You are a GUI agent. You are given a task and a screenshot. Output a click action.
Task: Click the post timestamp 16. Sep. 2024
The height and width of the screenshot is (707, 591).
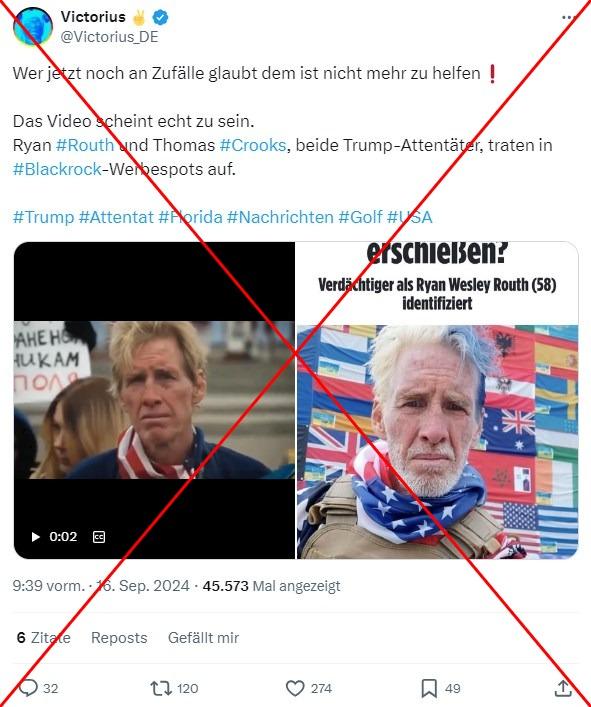point(142,586)
